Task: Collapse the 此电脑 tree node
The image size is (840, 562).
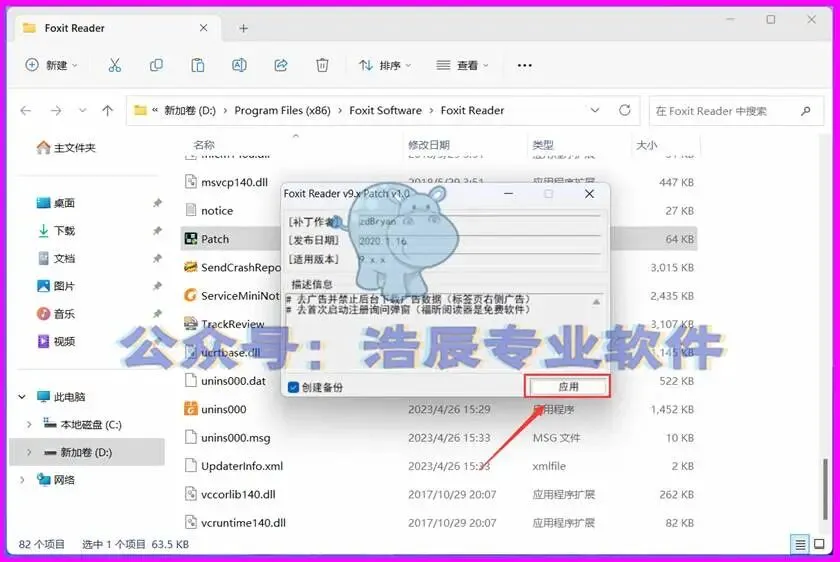Action: point(22,397)
